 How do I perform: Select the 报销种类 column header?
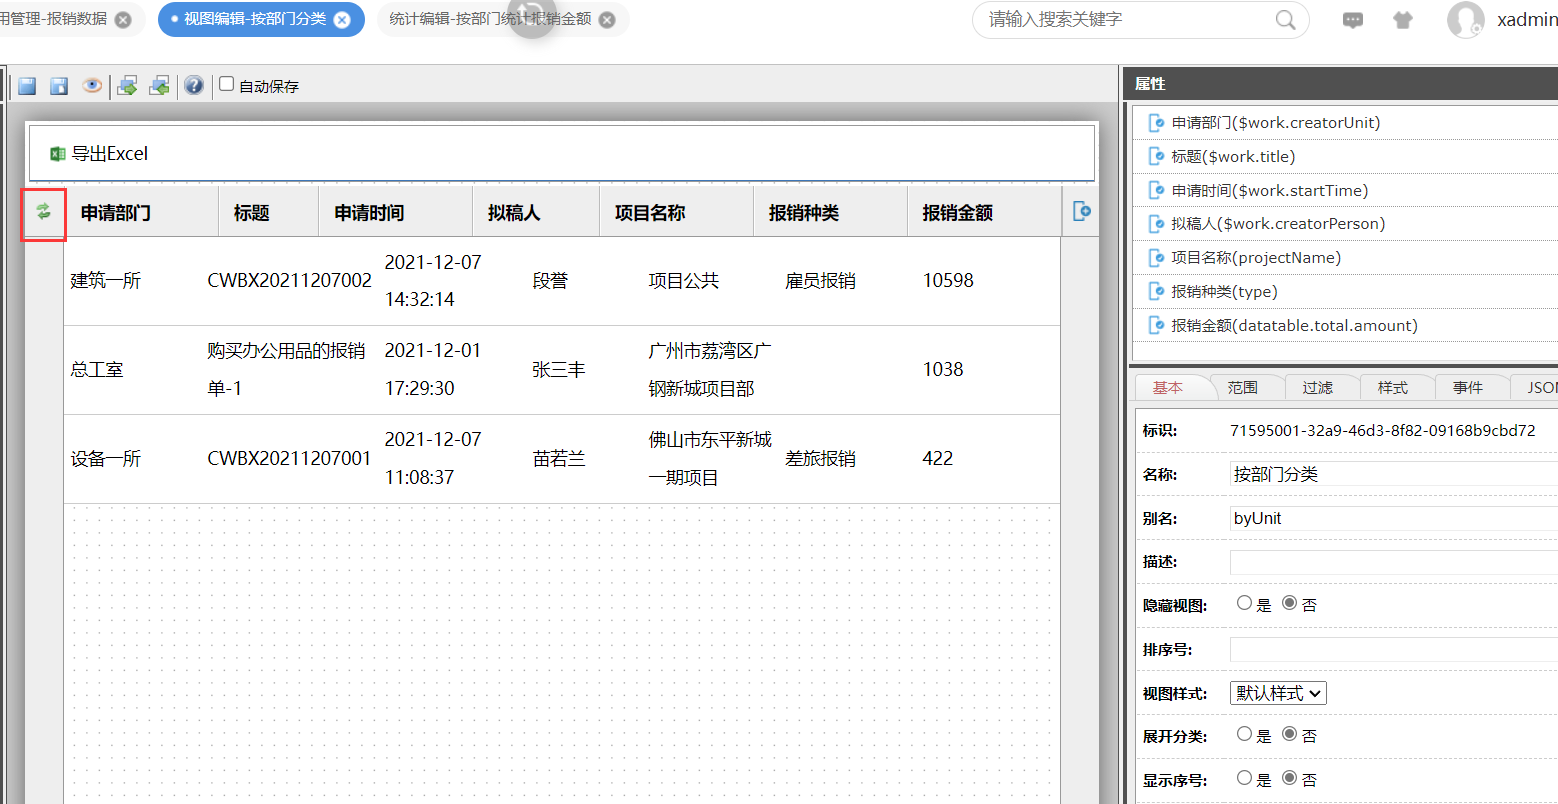pyautogui.click(x=830, y=212)
